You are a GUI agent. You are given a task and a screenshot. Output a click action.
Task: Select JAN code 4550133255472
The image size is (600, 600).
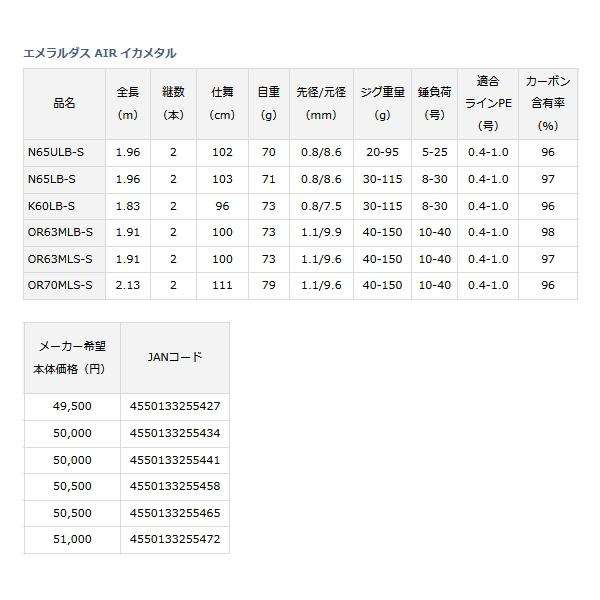pyautogui.click(x=175, y=539)
